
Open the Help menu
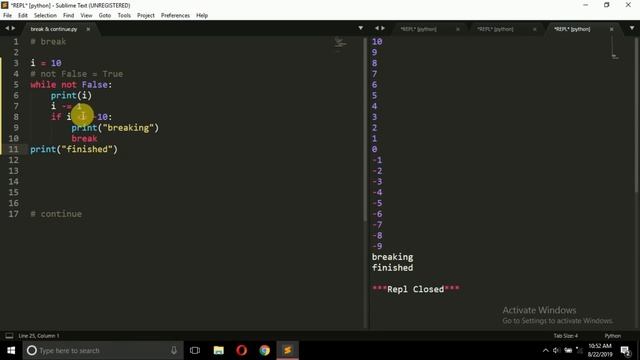[202, 16]
